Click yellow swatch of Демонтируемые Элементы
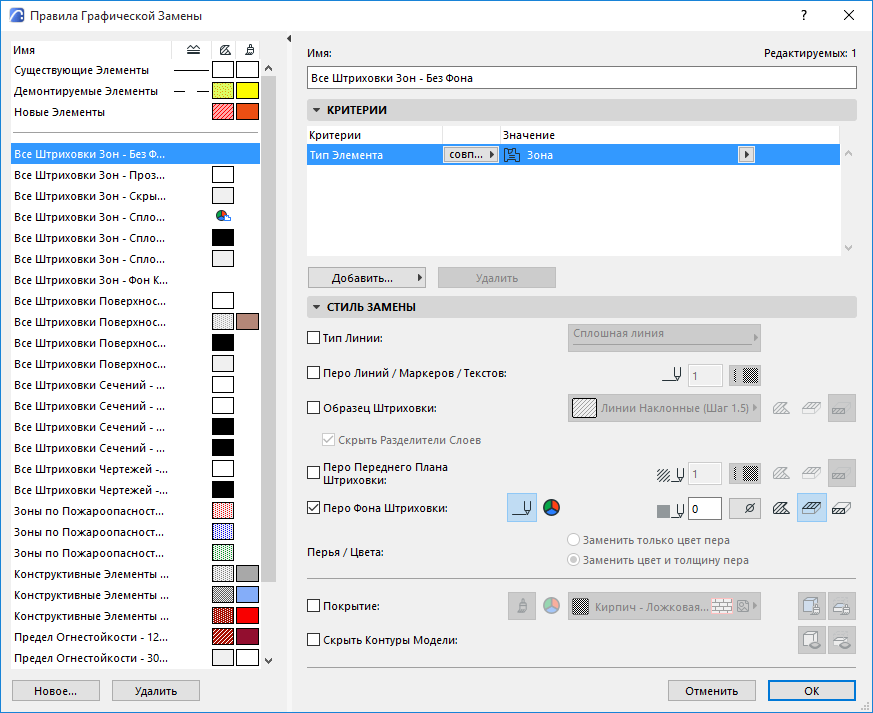The height and width of the screenshot is (713, 873). coord(247,91)
